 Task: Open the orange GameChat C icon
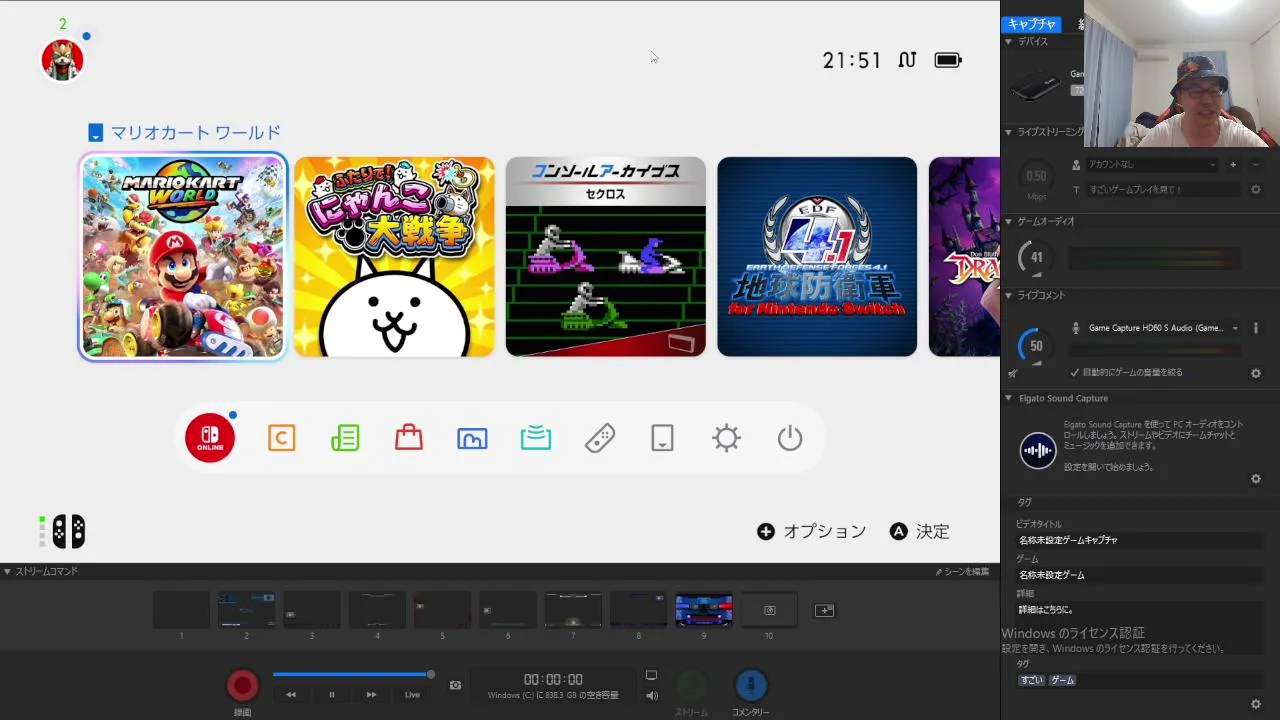(282, 438)
